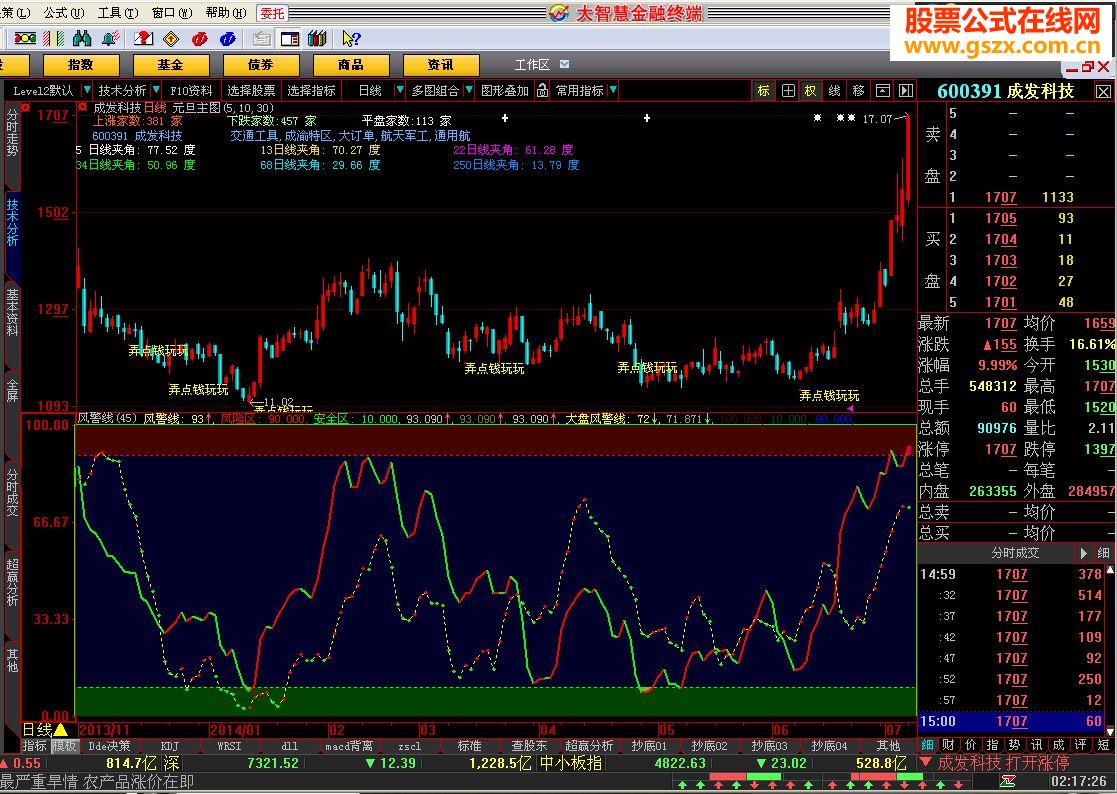Switch to the KDJ indicator tab
Screen dimensions: 1117x794
pos(170,746)
